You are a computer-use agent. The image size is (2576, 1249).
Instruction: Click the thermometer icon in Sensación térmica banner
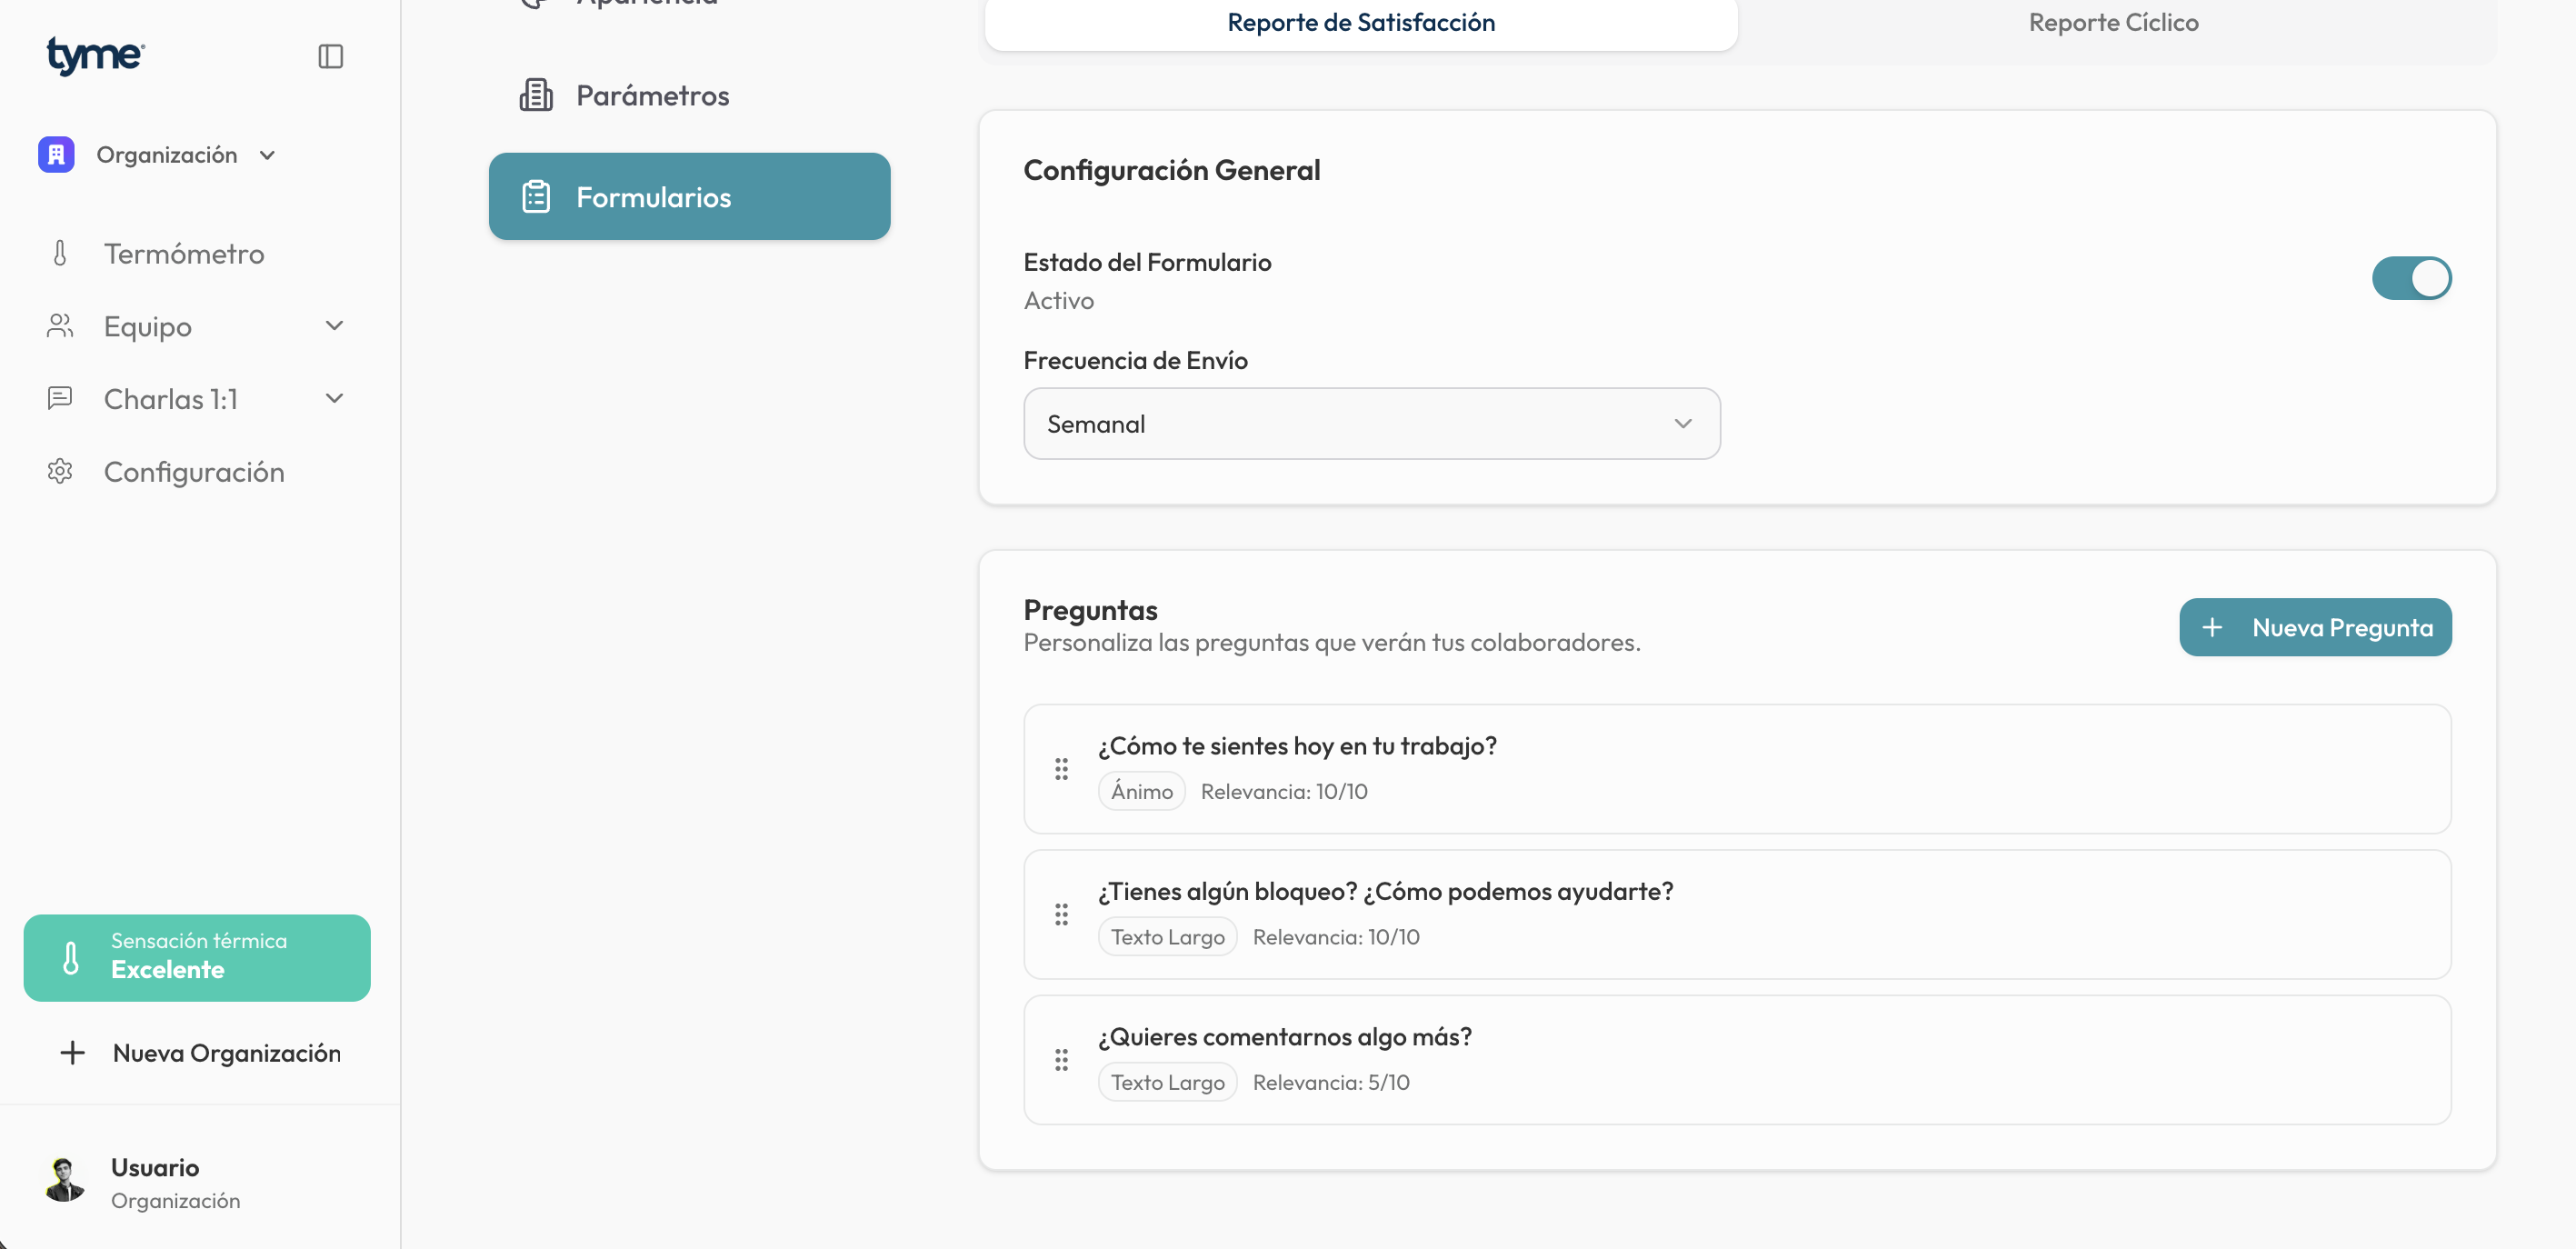(x=69, y=957)
